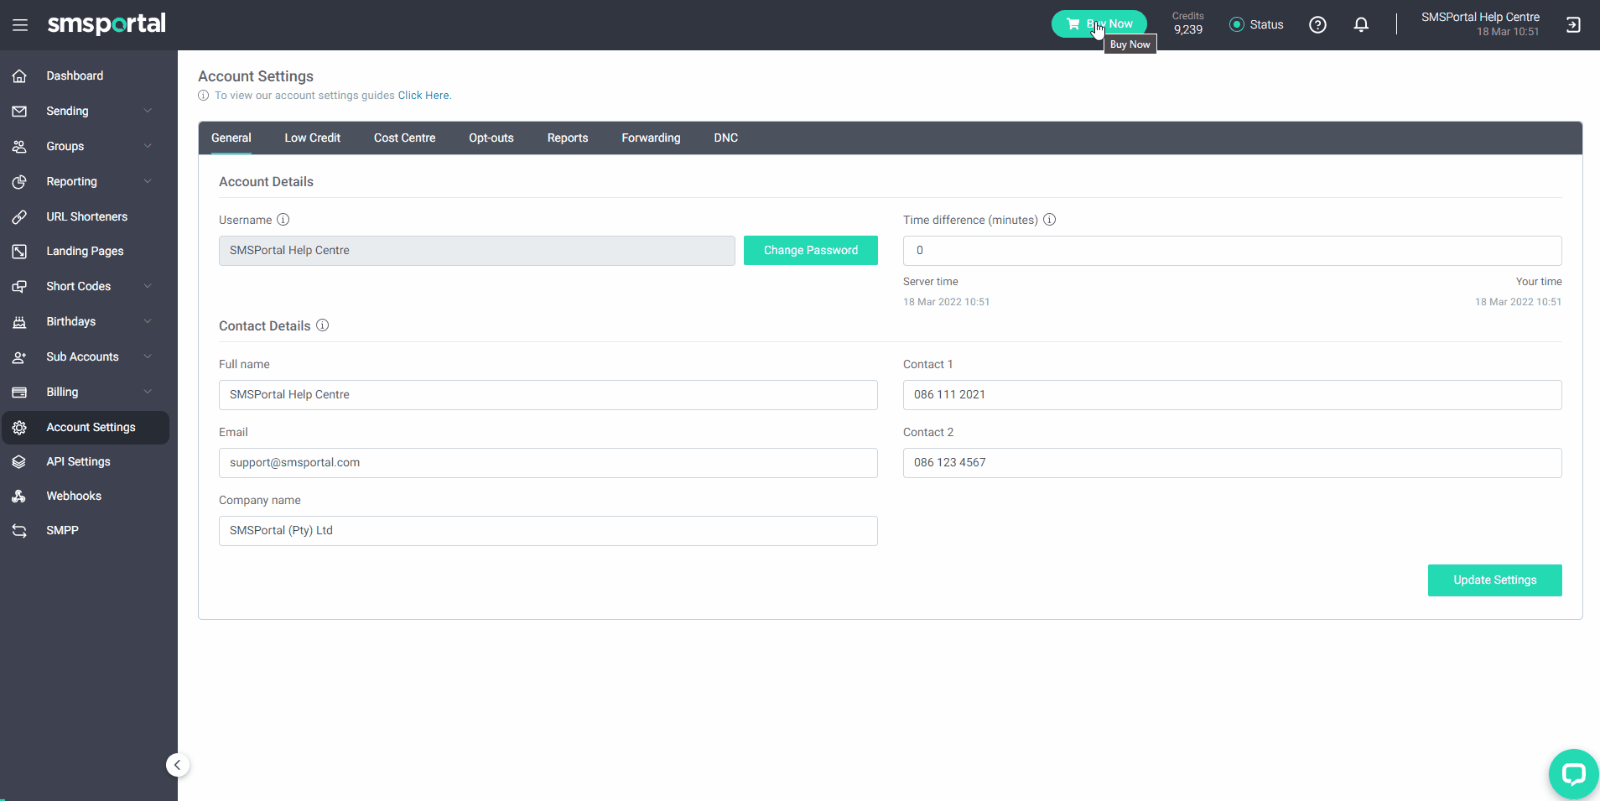
Task: Expand the Sending menu chevron
Action: click(148, 111)
